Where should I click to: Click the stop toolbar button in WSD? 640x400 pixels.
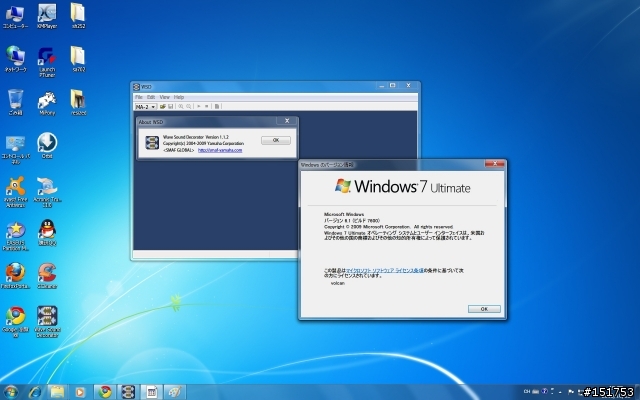pos(207,107)
